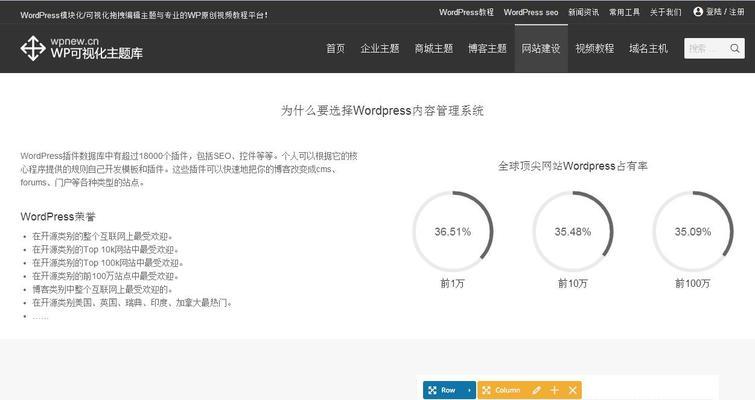755x400 pixels.
Task: Click the Column label button
Action: 508,390
